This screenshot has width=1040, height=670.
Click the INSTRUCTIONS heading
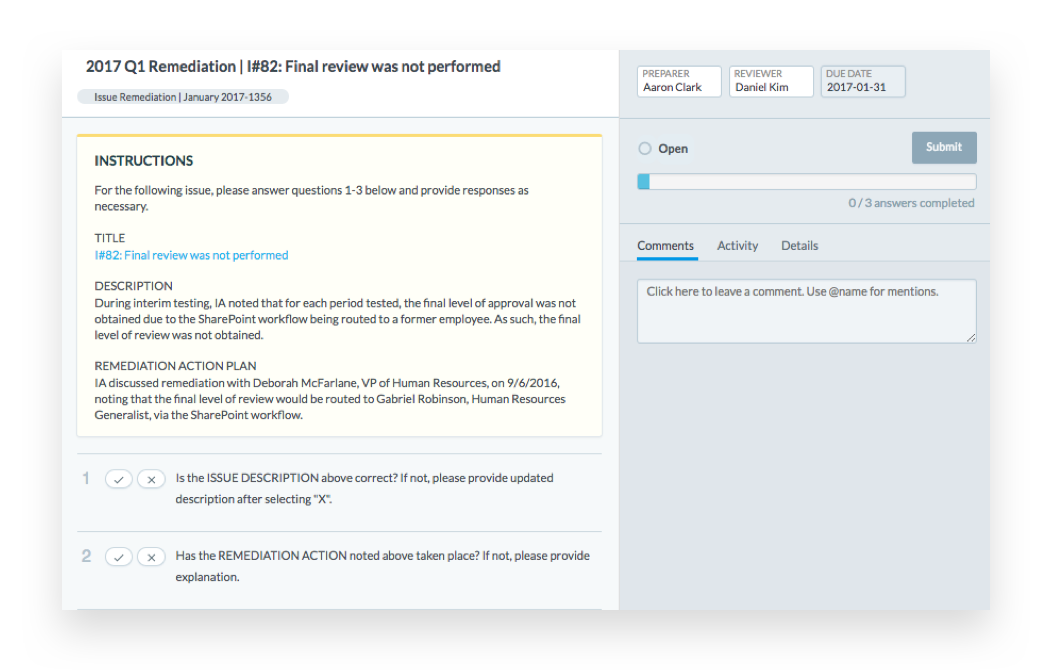pos(144,161)
